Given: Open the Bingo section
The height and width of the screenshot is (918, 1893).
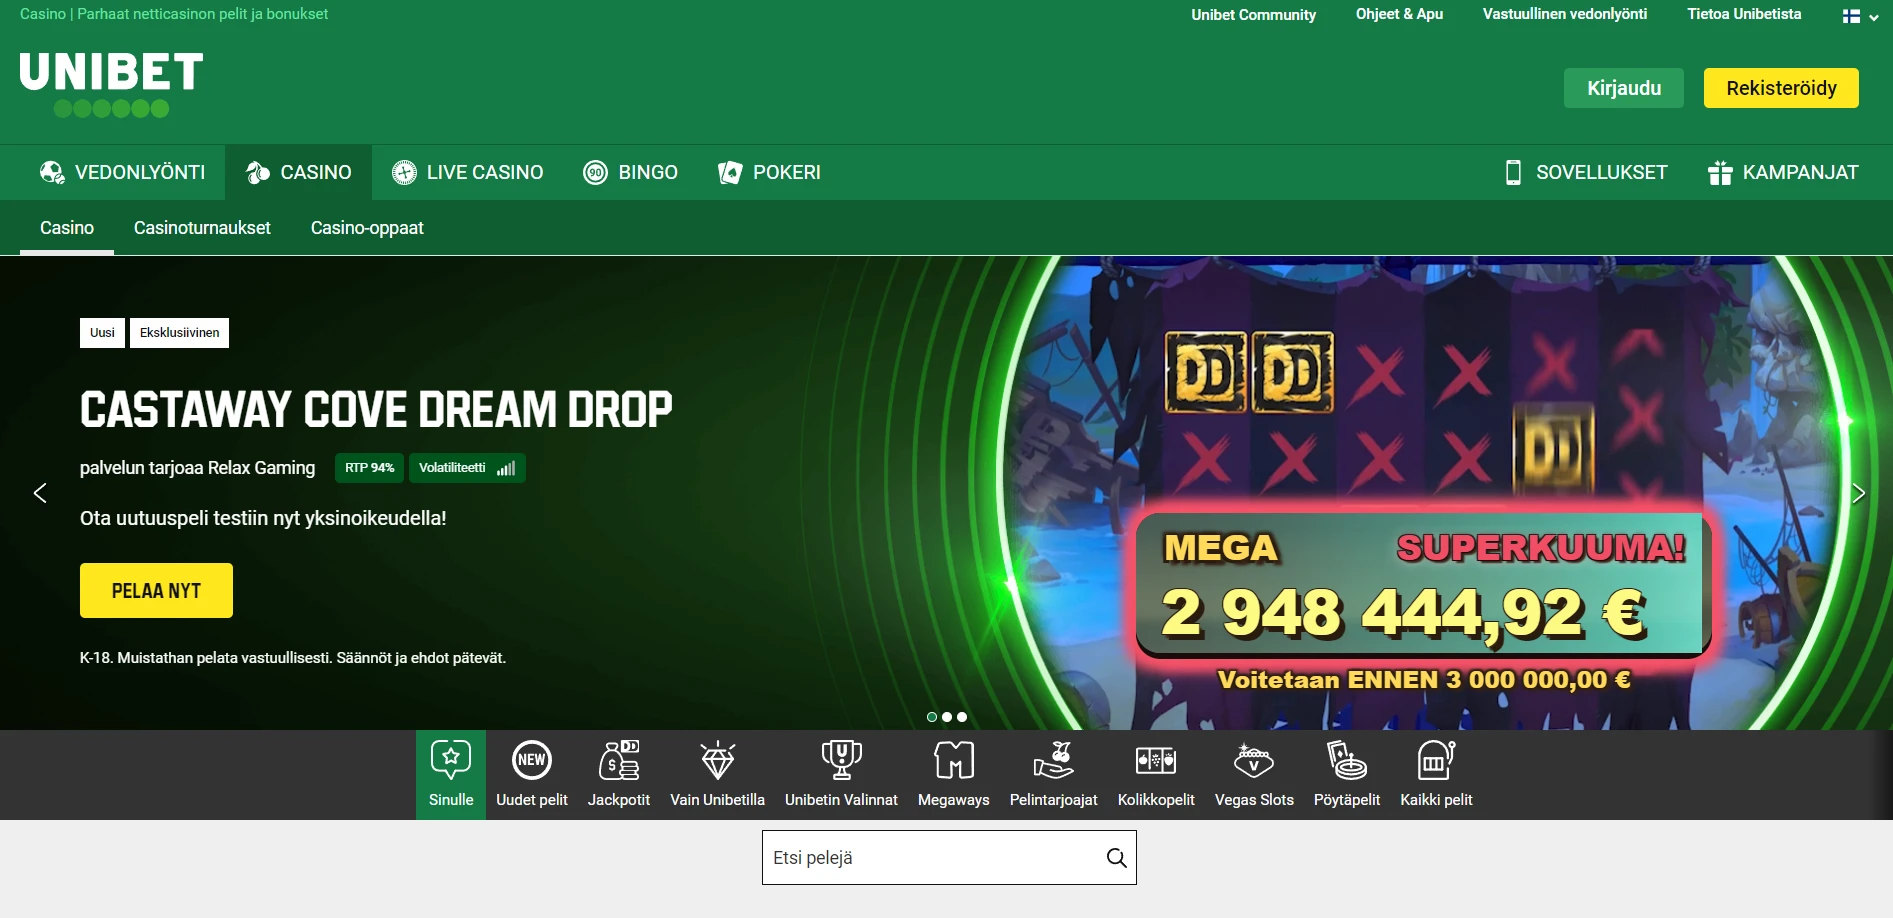Looking at the screenshot, I should (x=630, y=172).
